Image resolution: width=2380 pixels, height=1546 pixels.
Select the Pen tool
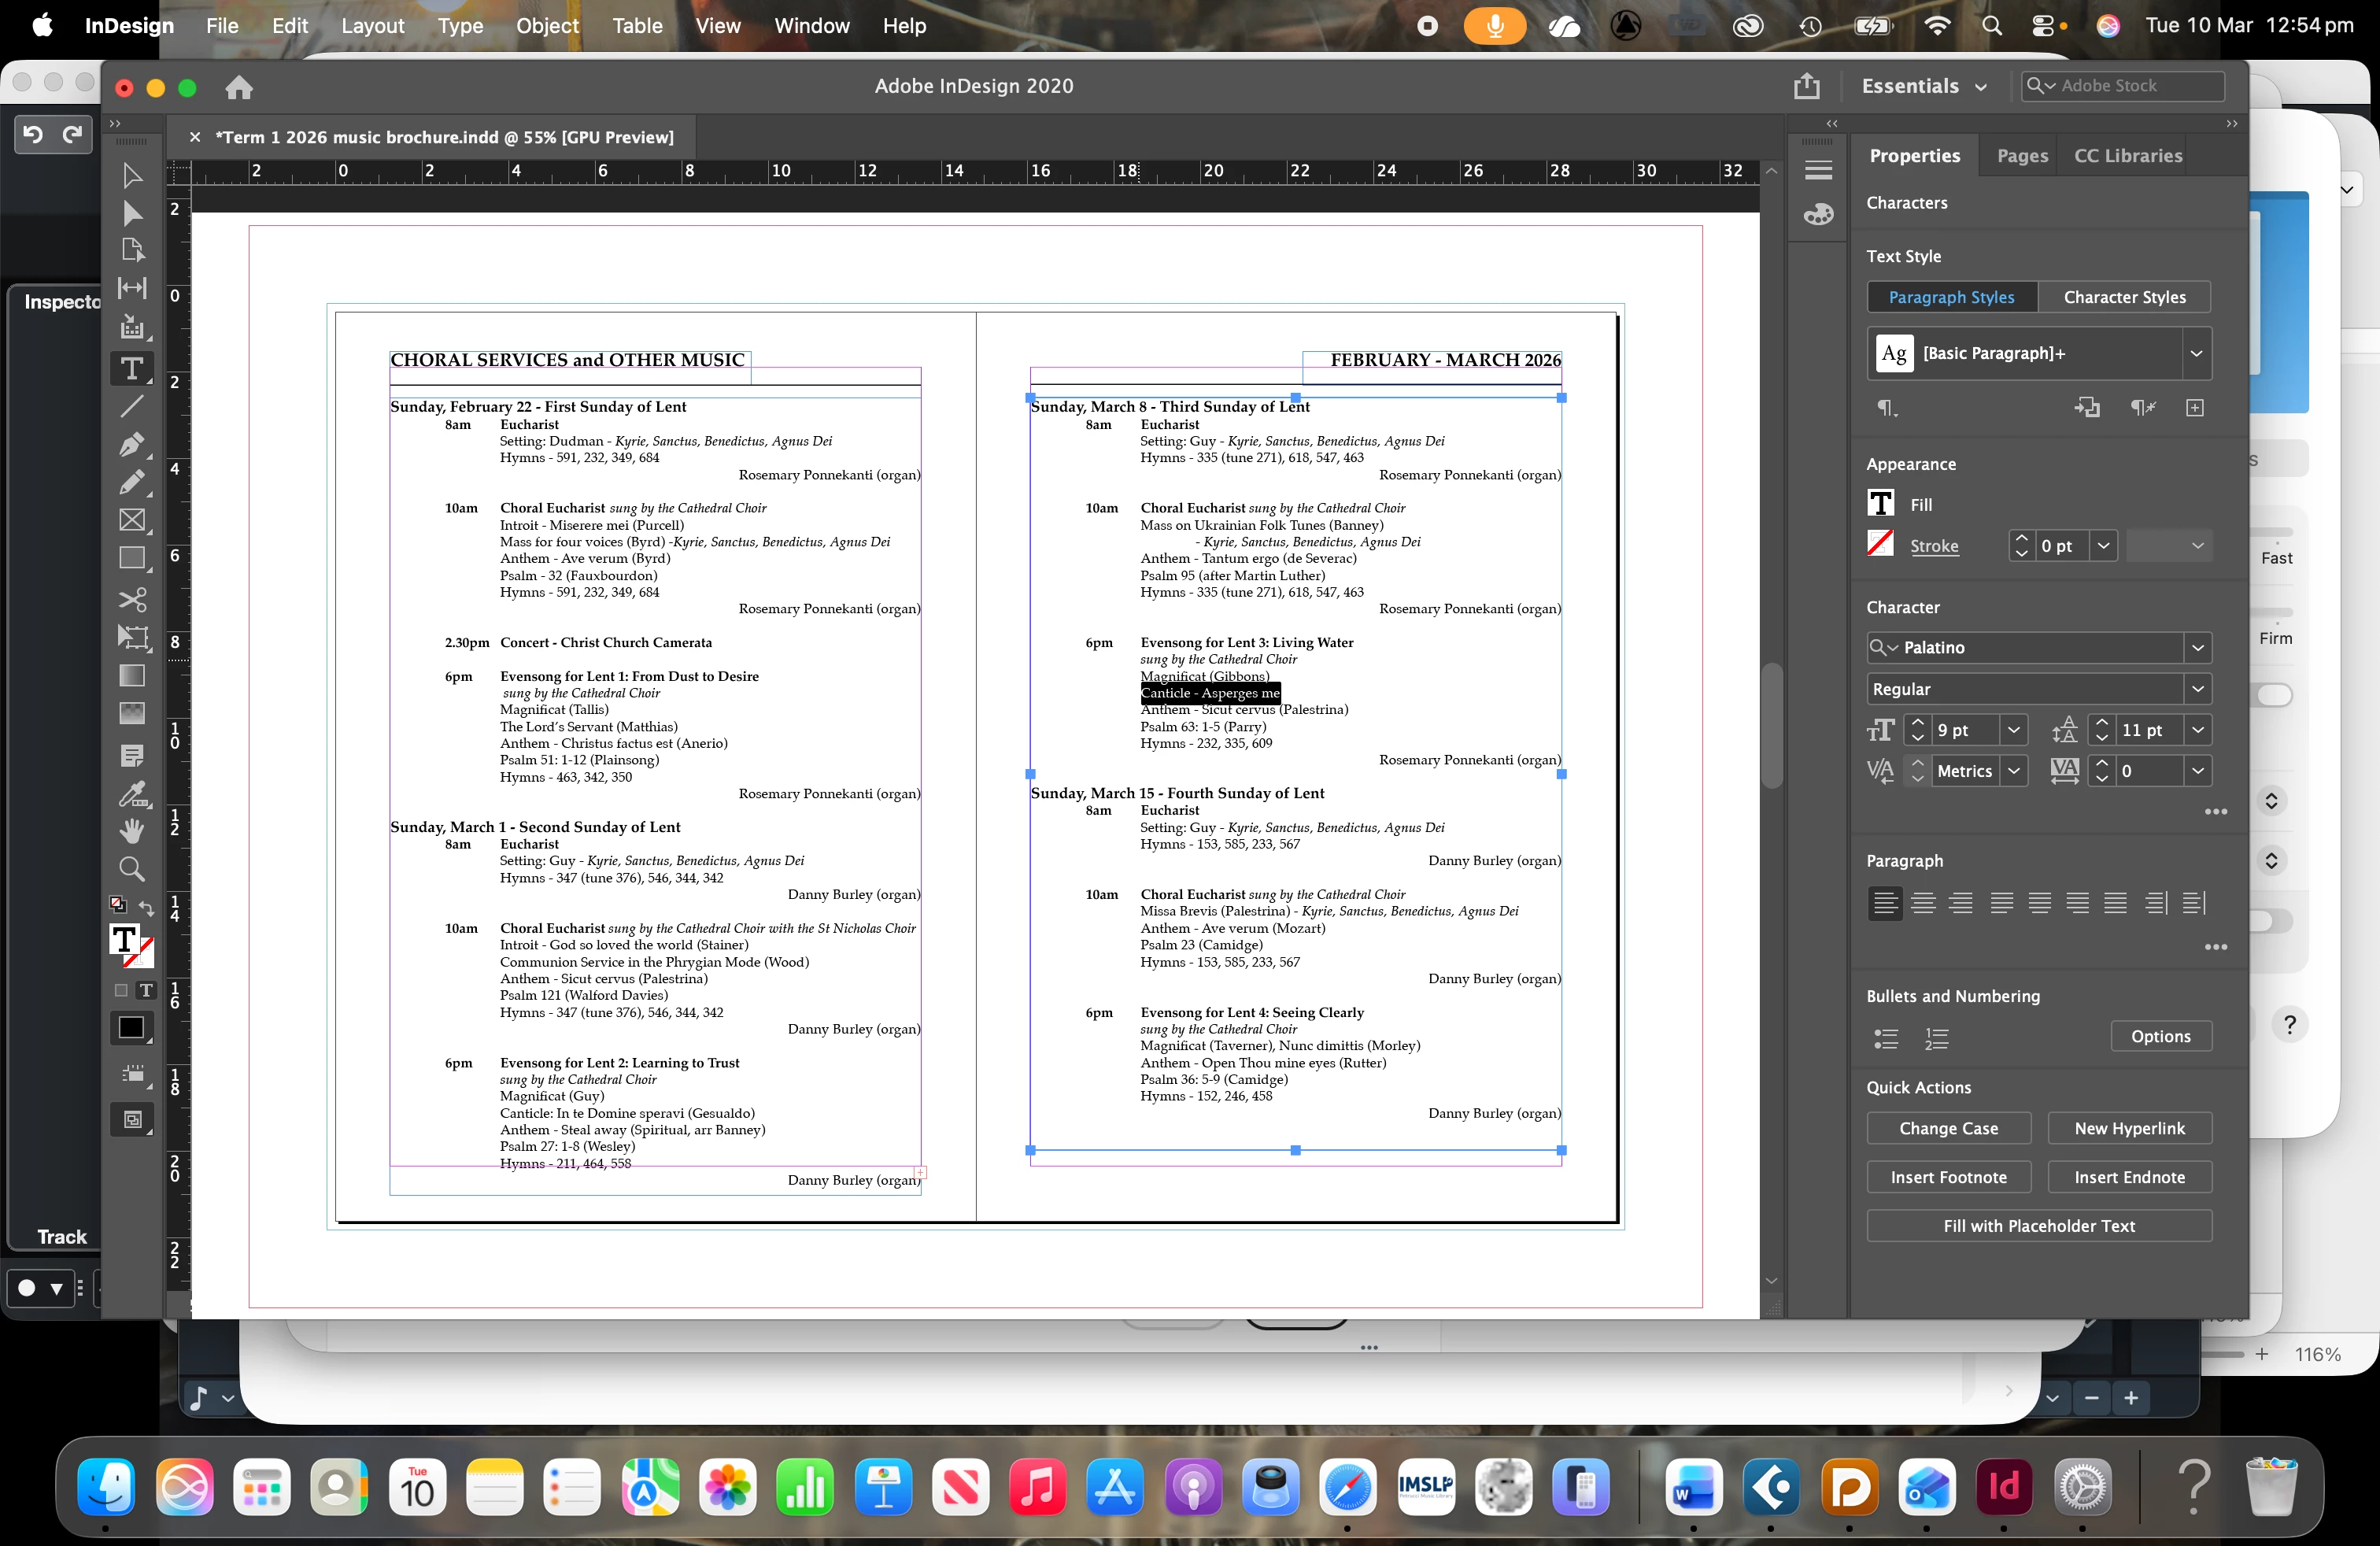131,444
